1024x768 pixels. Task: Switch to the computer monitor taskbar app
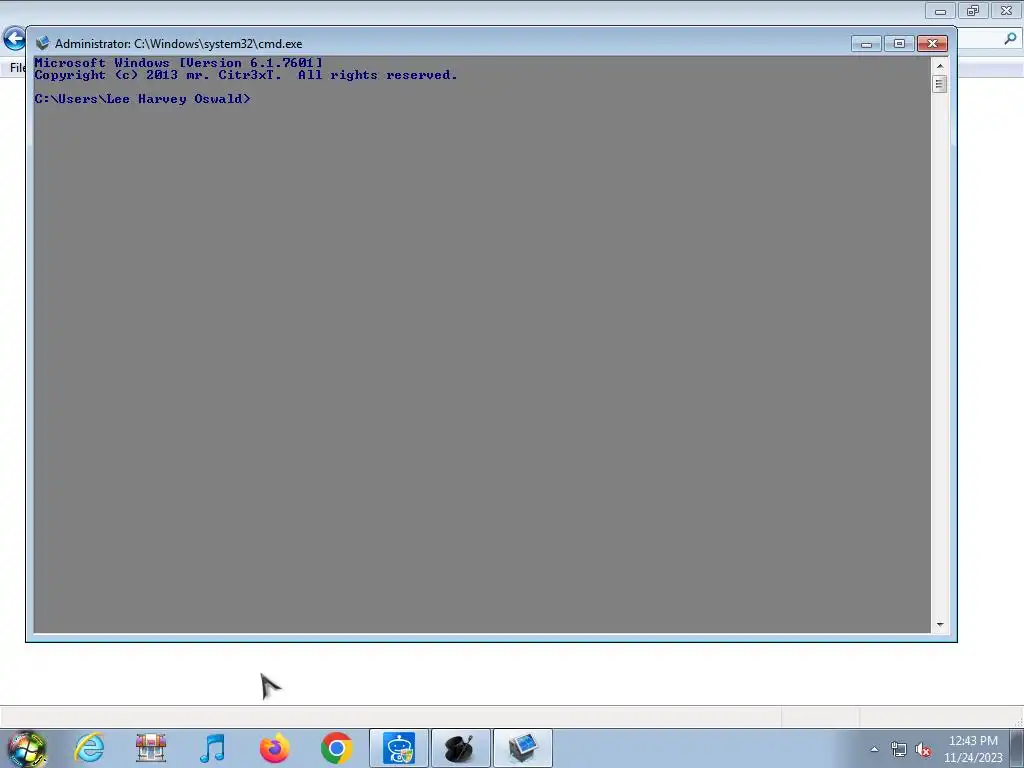pos(522,748)
